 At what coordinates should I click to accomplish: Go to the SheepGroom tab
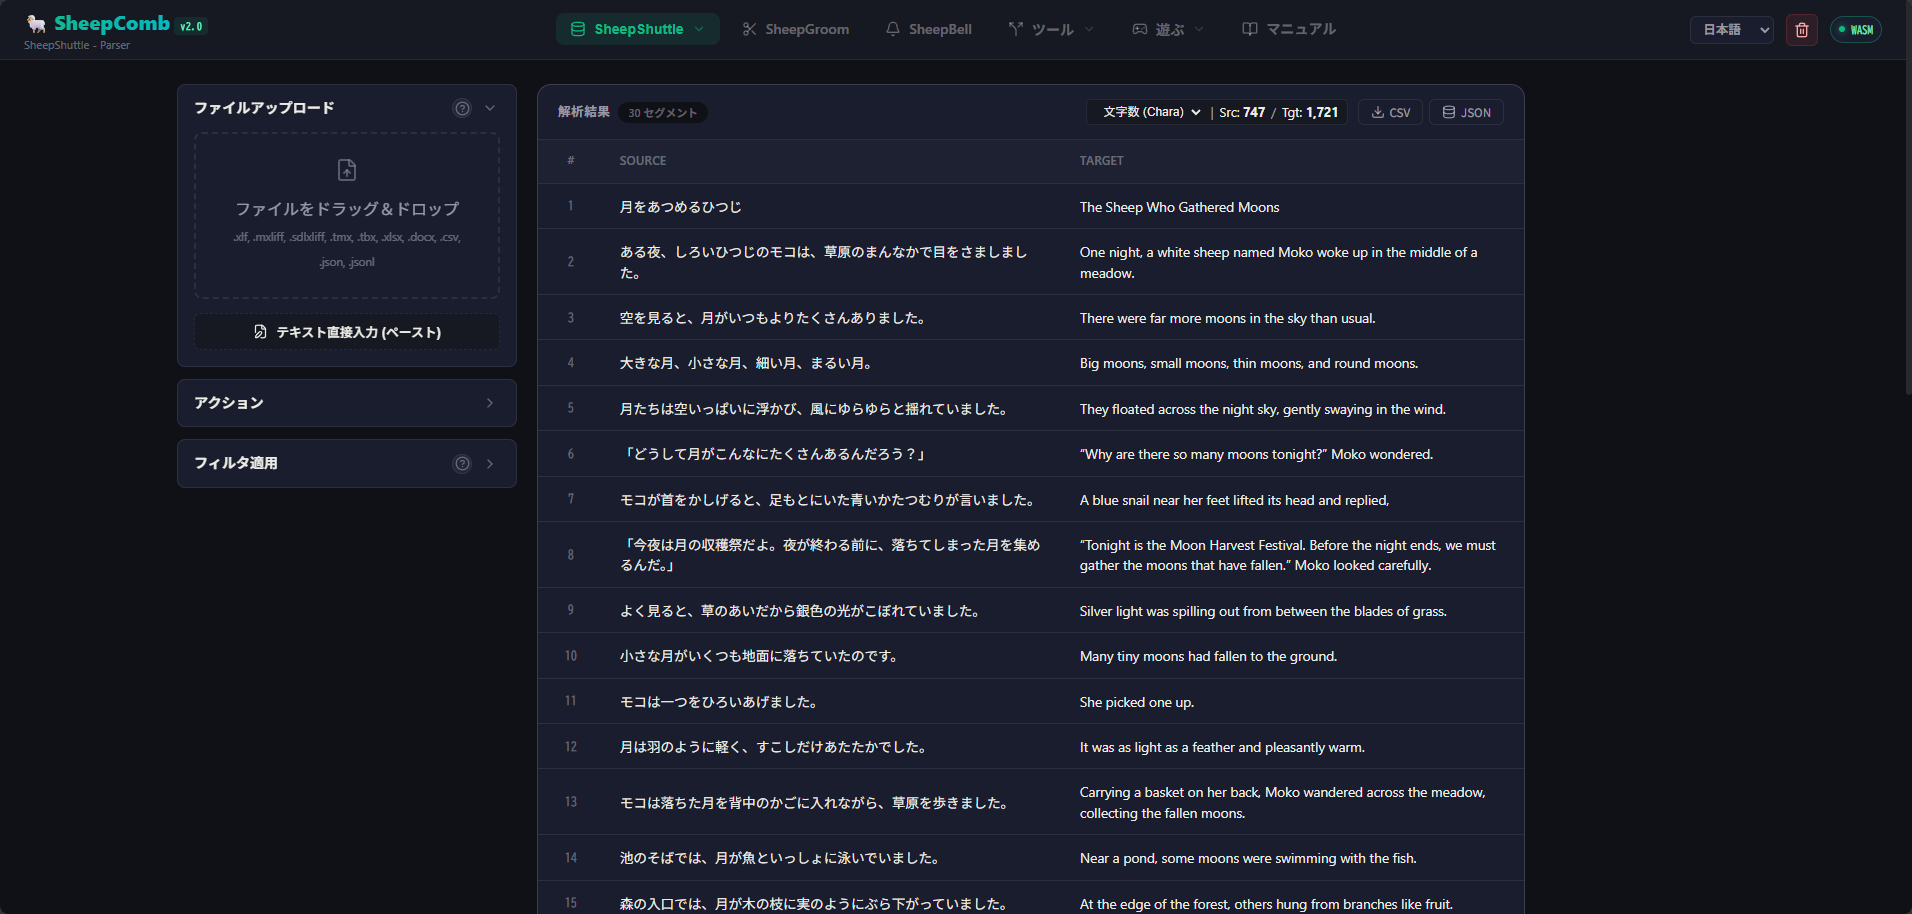796,29
